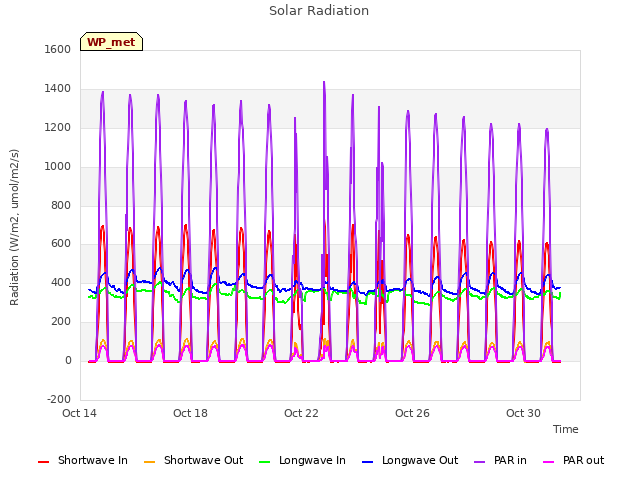Click the tallest PAR in spike after Oct 22
This screenshot has height=480, width=640.
(x=324, y=82)
